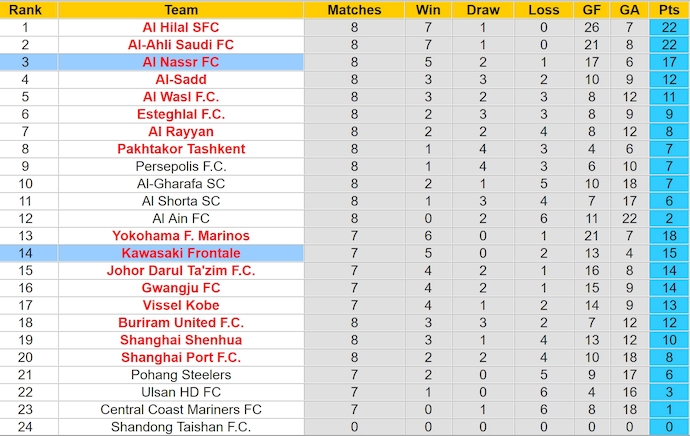Select Al Hilal SFC's 22 points cell
The width and height of the screenshot is (690, 436).
click(x=669, y=27)
